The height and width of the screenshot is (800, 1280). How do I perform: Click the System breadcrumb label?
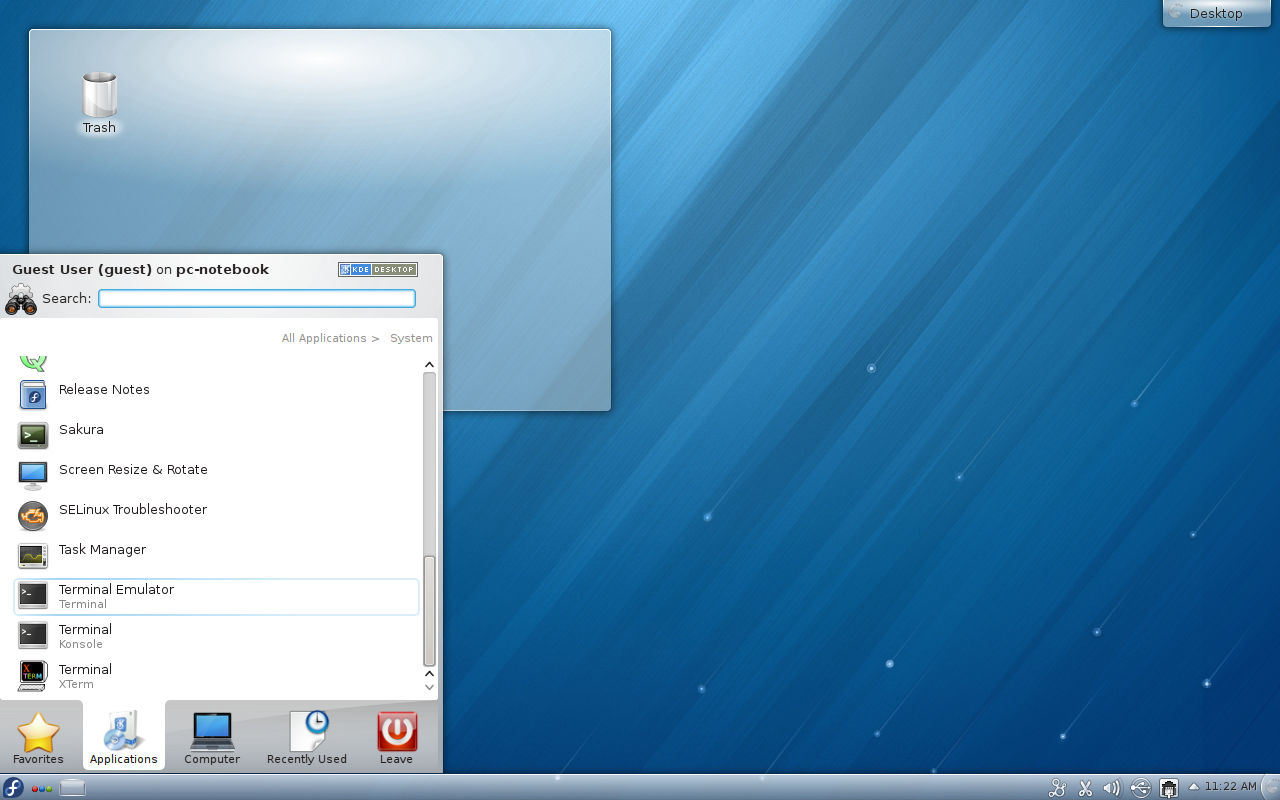coord(411,338)
